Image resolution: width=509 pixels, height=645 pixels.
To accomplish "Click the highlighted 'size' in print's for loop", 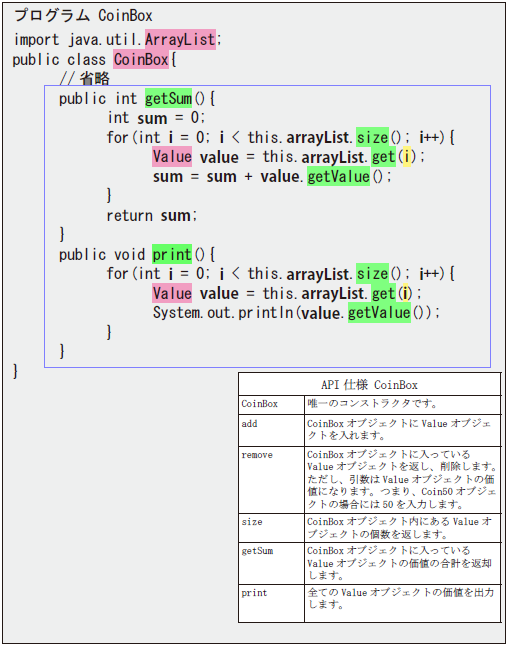I will tap(372, 274).
